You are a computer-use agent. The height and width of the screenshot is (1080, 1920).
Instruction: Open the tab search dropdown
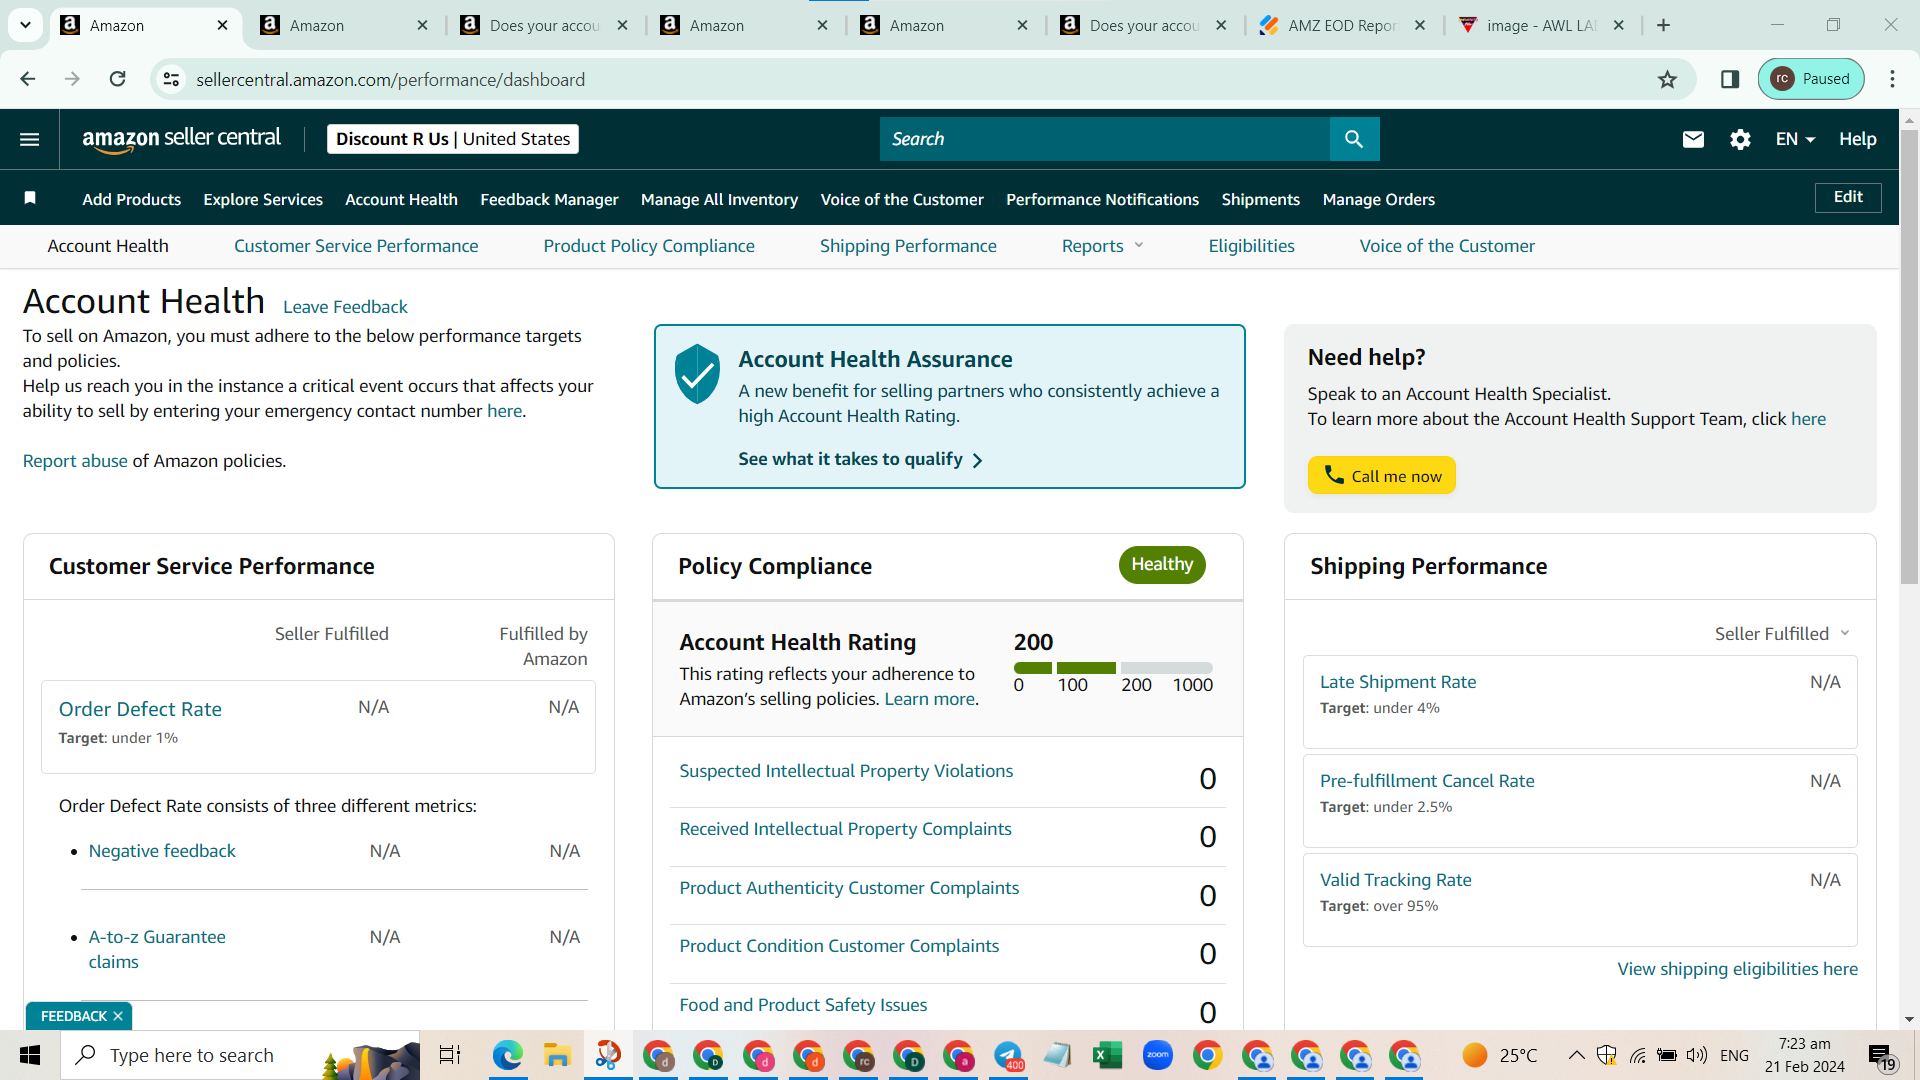(x=25, y=25)
